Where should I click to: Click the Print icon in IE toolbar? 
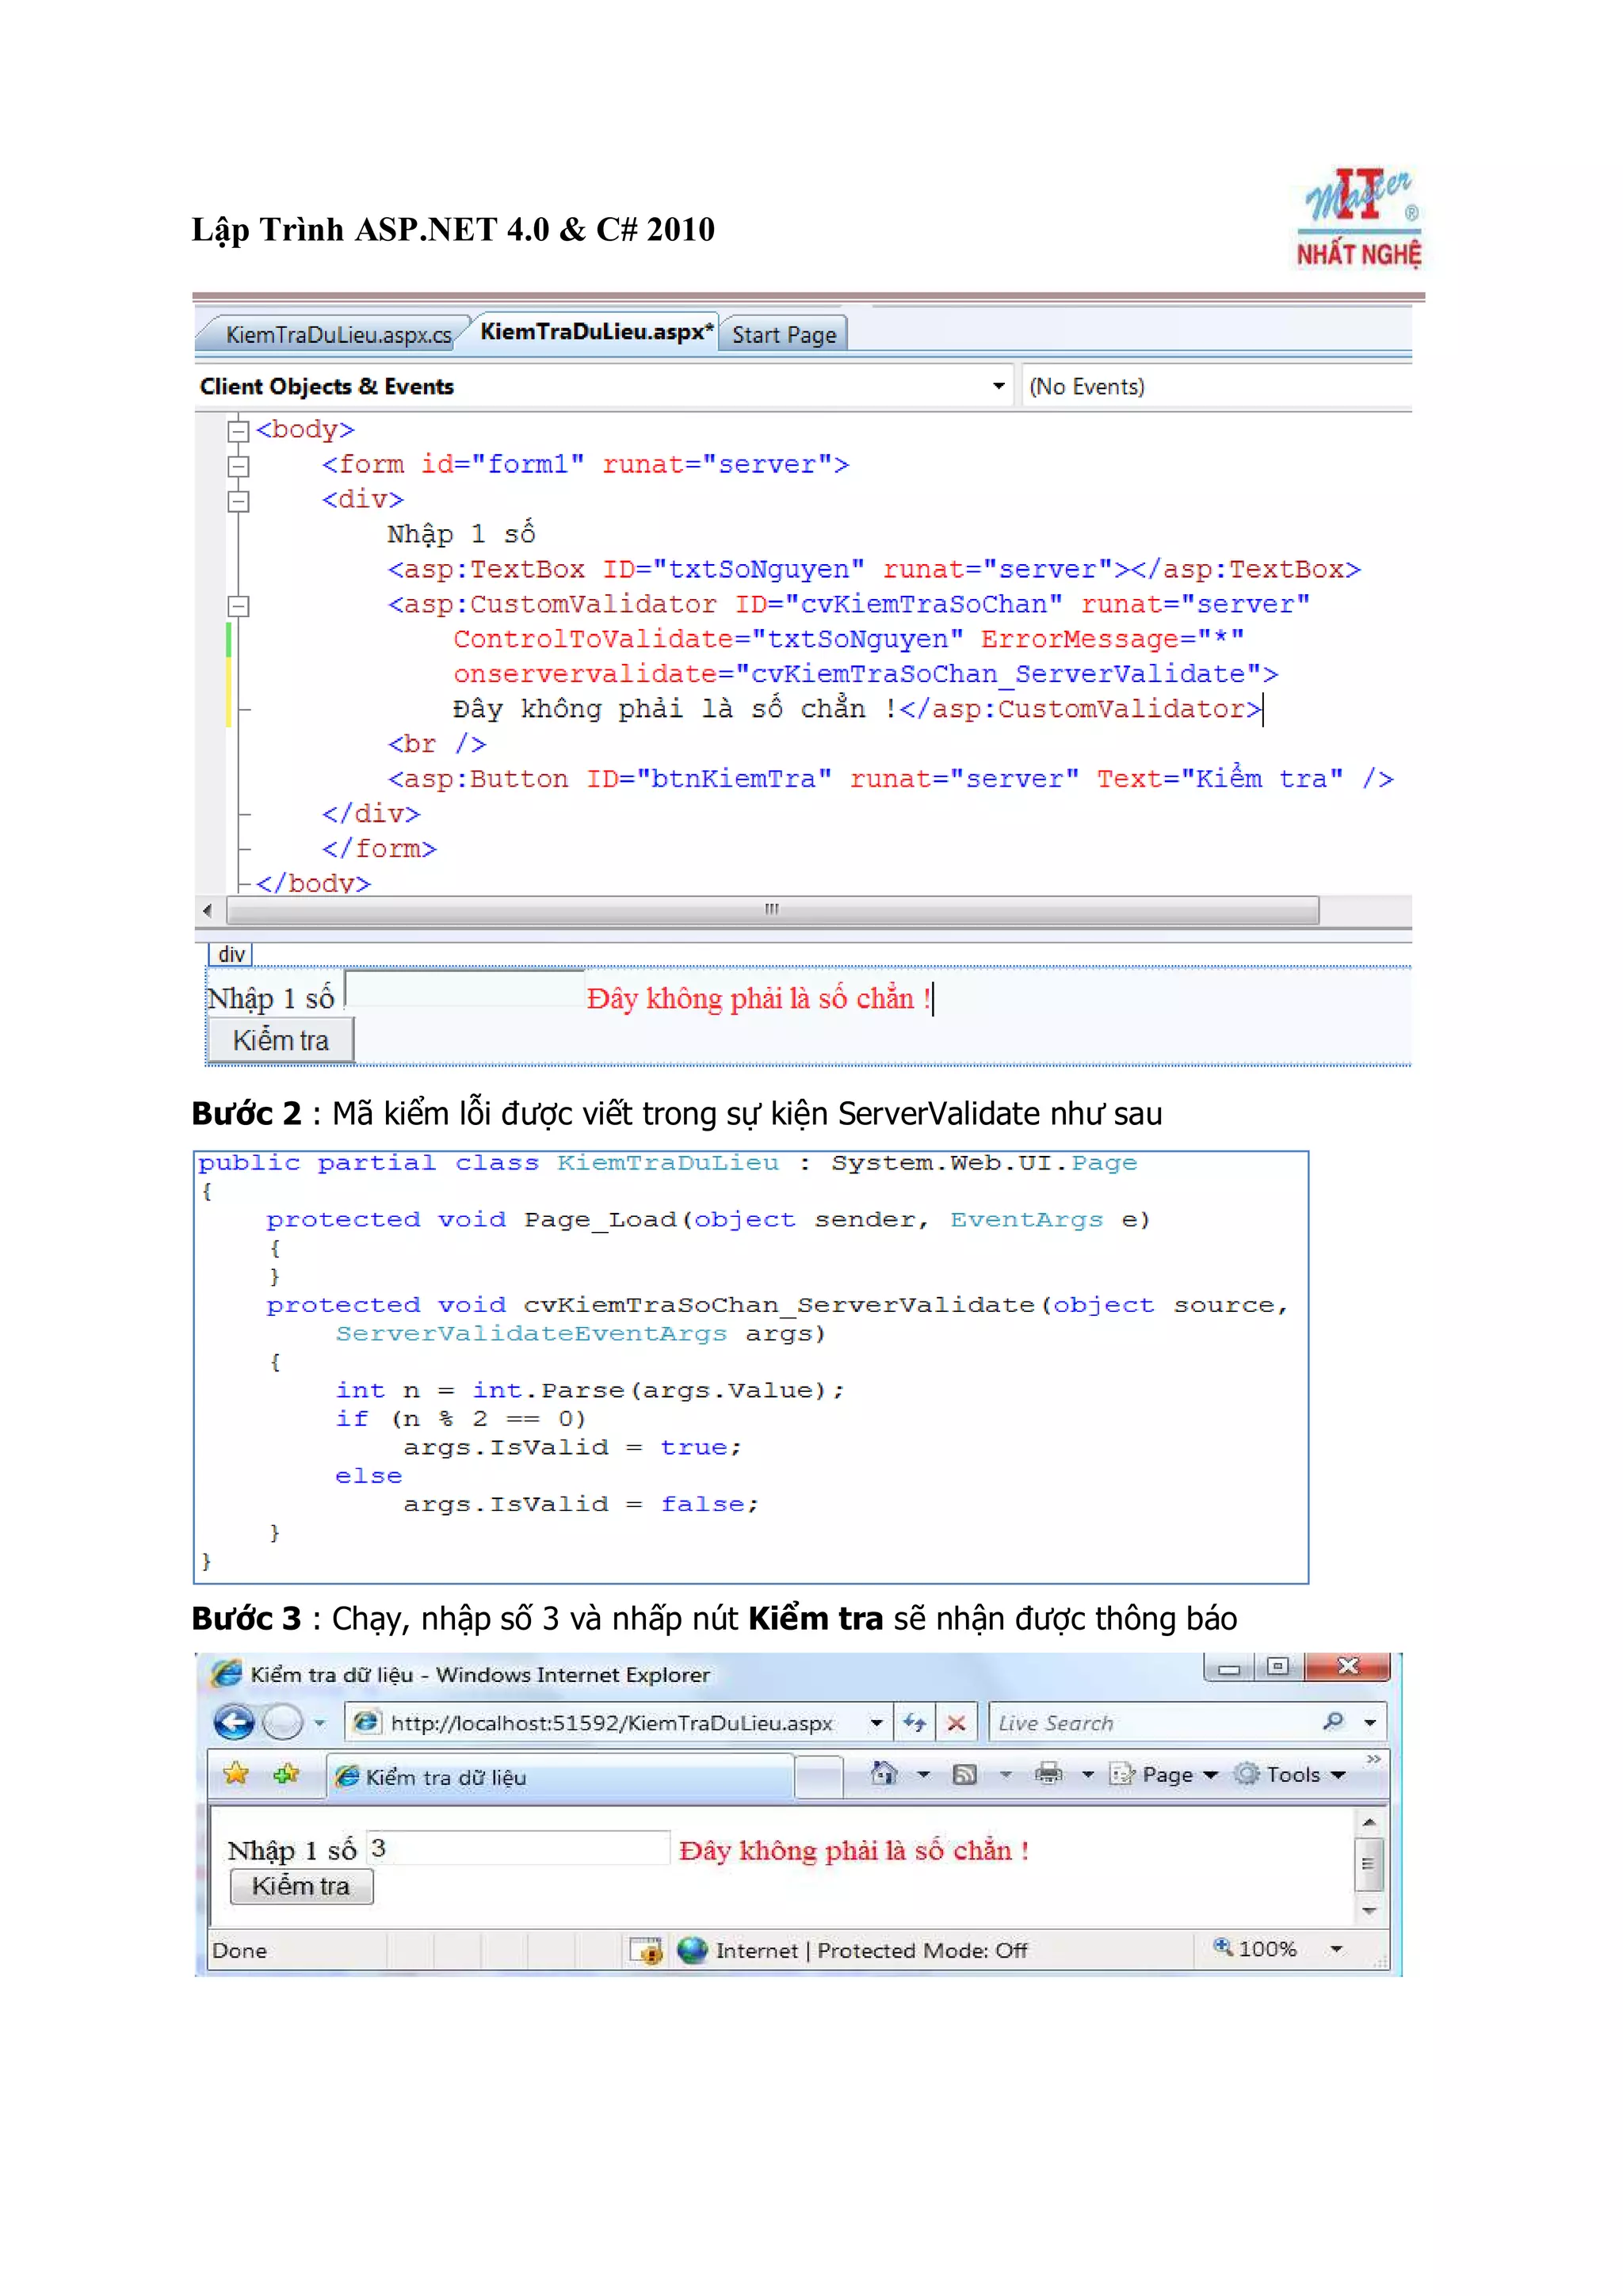(x=1048, y=1774)
